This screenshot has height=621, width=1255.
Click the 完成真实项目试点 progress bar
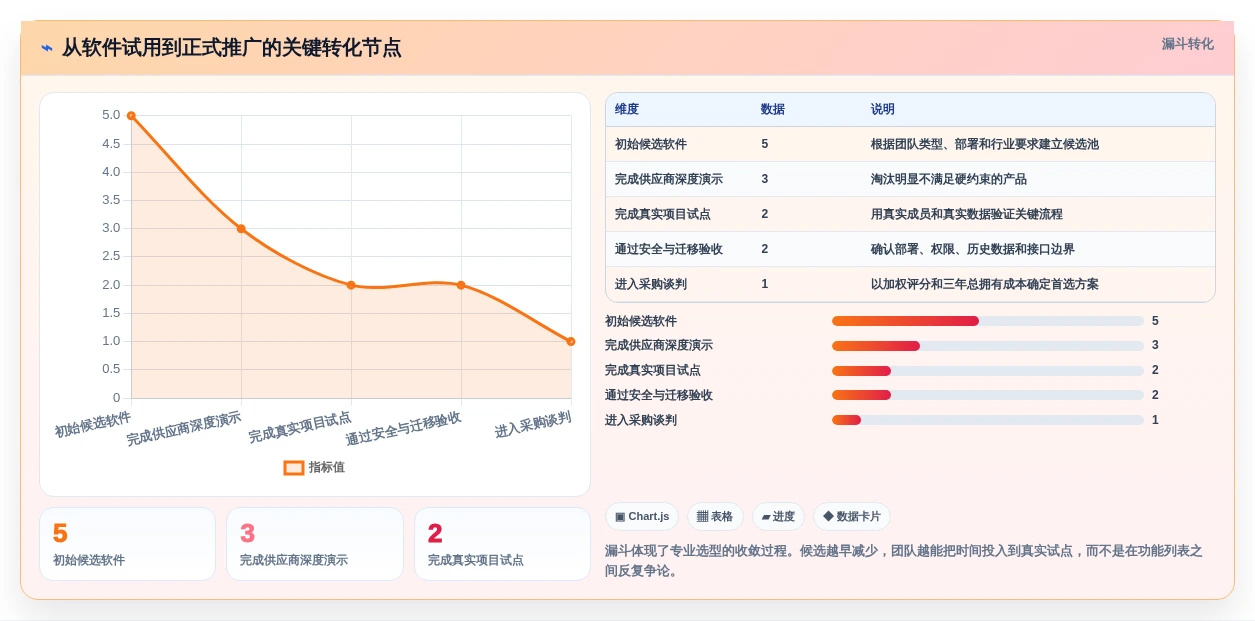(988, 370)
